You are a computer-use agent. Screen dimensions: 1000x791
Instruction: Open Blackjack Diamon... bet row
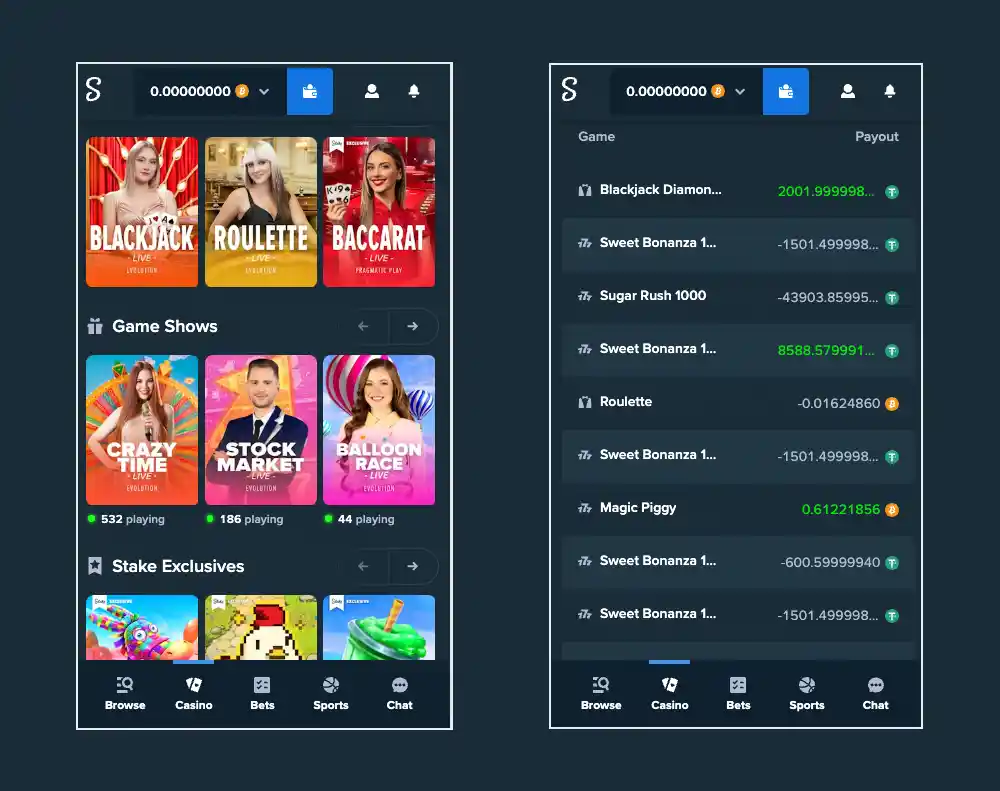tap(739, 191)
